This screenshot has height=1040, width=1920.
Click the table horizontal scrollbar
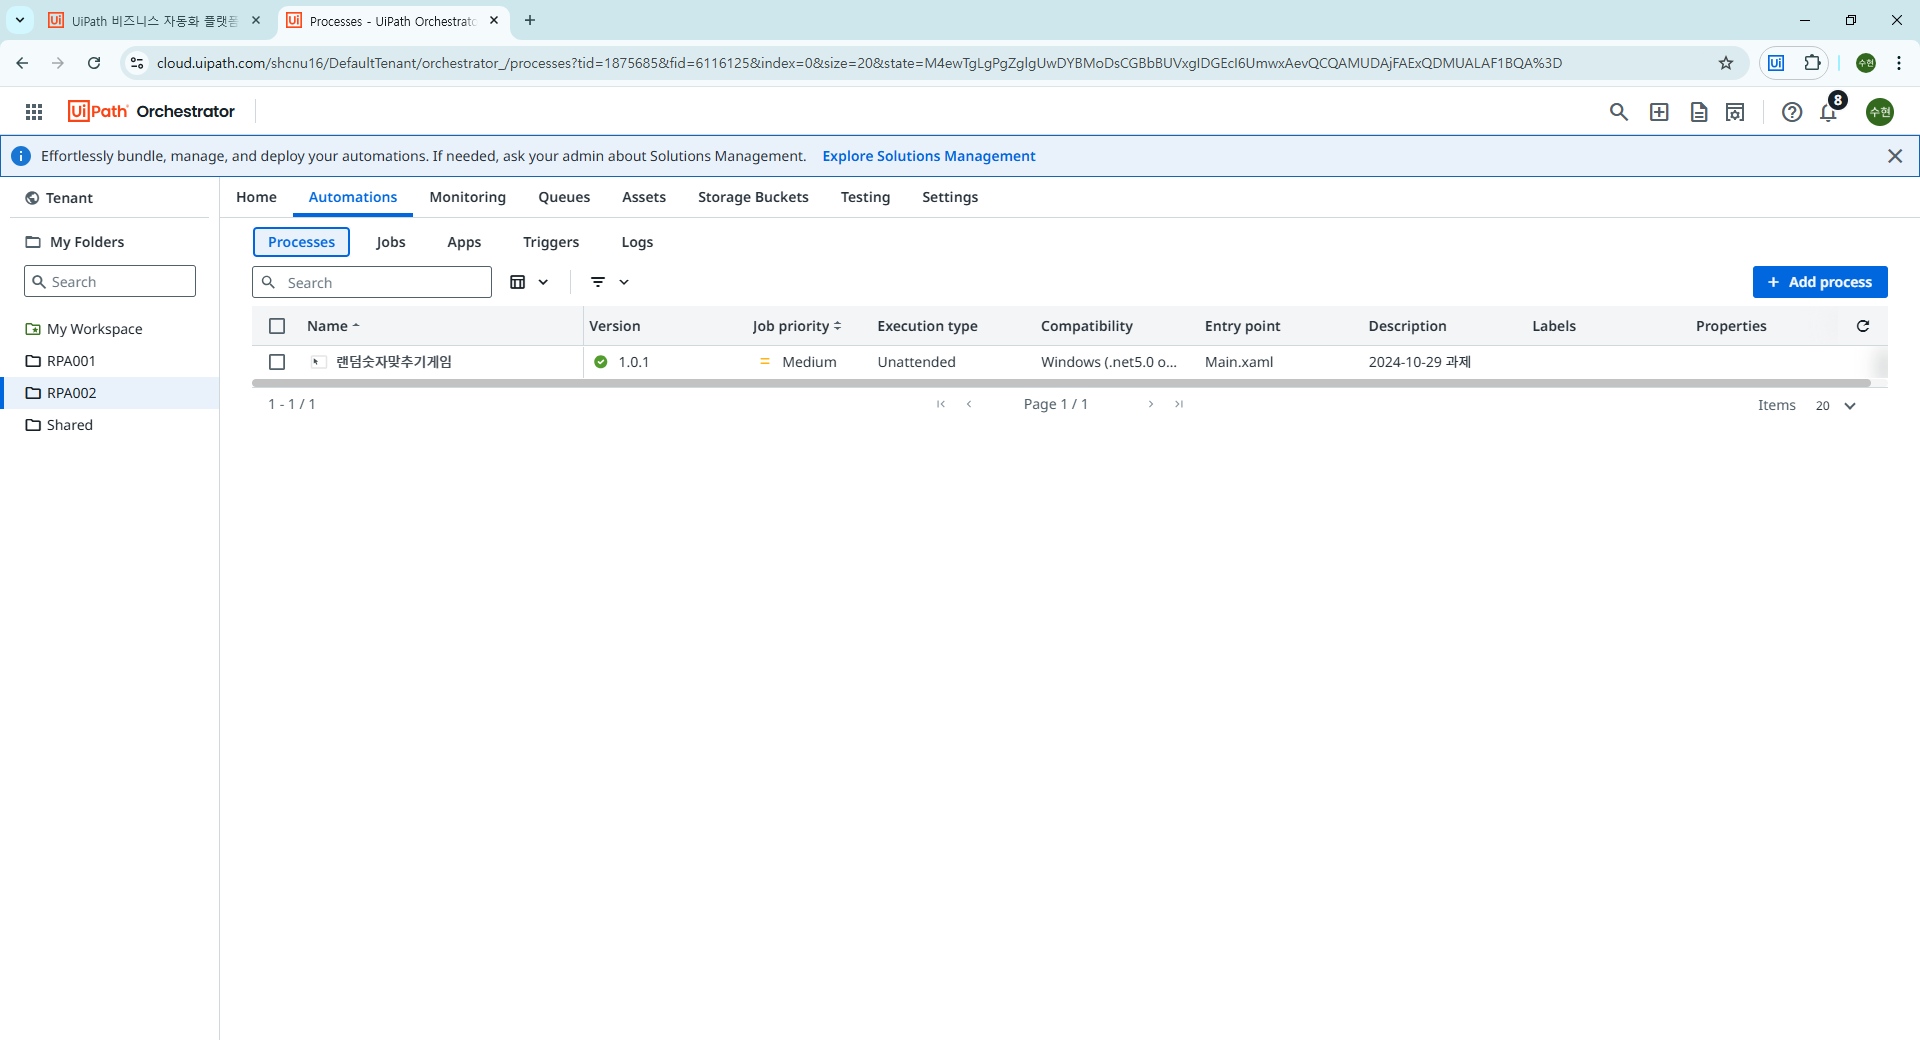click(x=1061, y=383)
